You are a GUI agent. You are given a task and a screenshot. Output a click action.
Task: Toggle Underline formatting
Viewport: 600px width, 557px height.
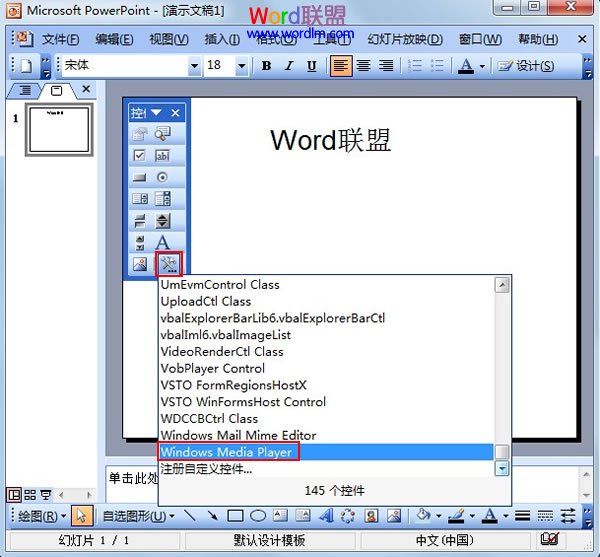click(312, 66)
